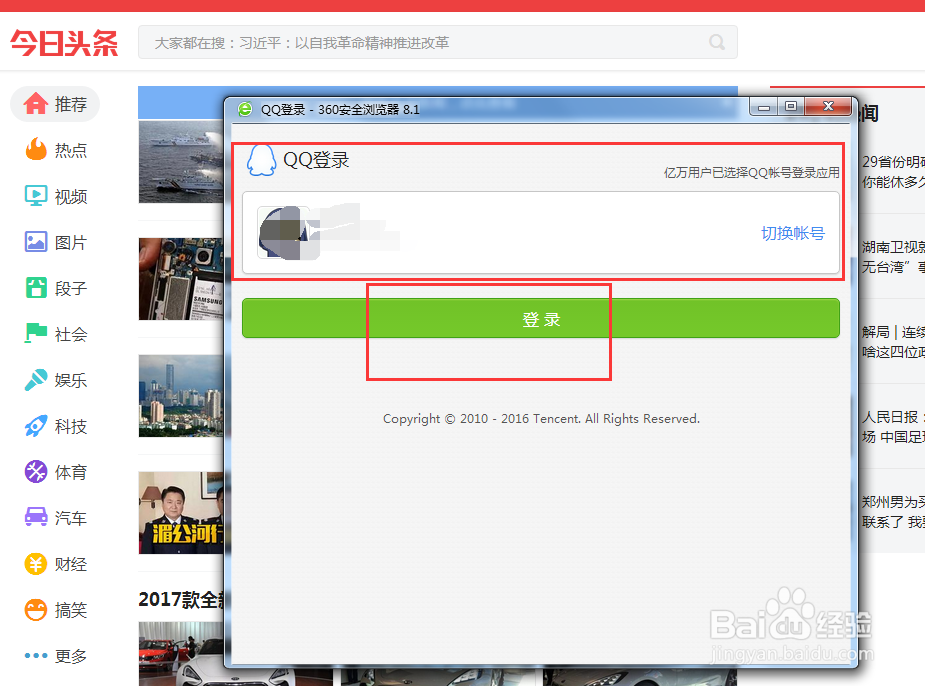Viewport: 925px width, 686px height.
Task: Click the 汽车 car icon
Action: [36, 517]
